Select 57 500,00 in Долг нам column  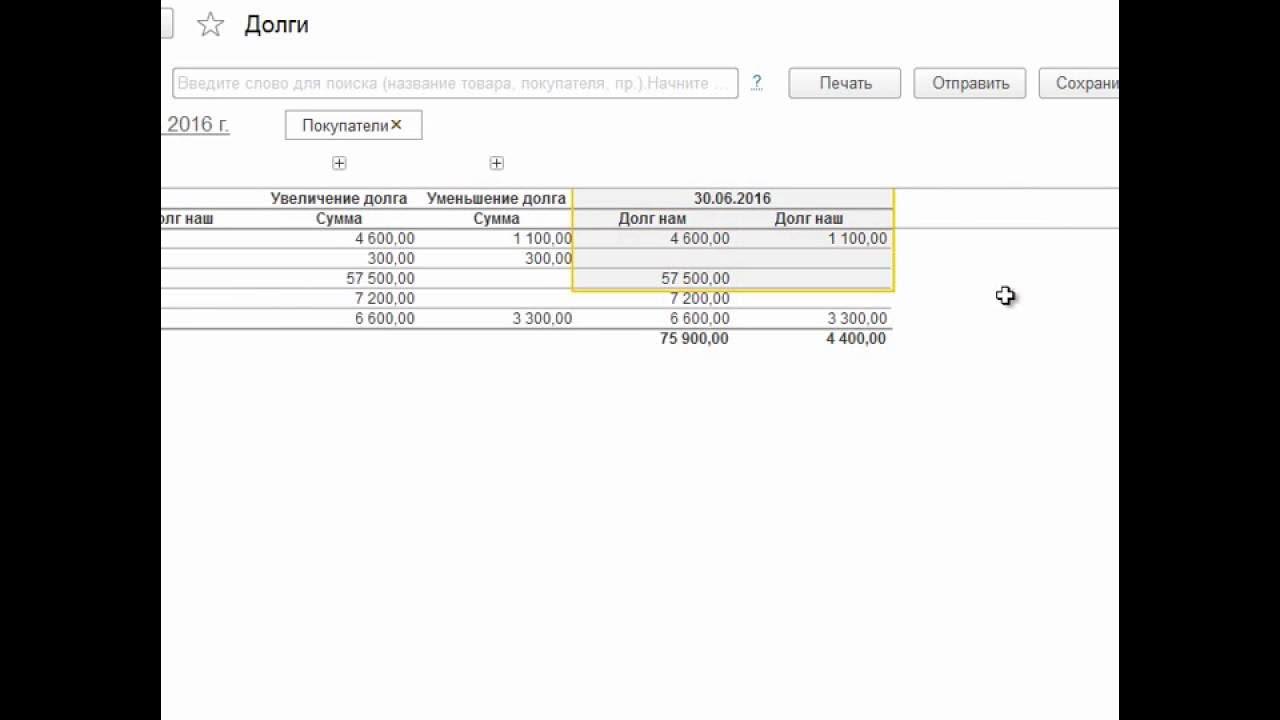pos(695,278)
